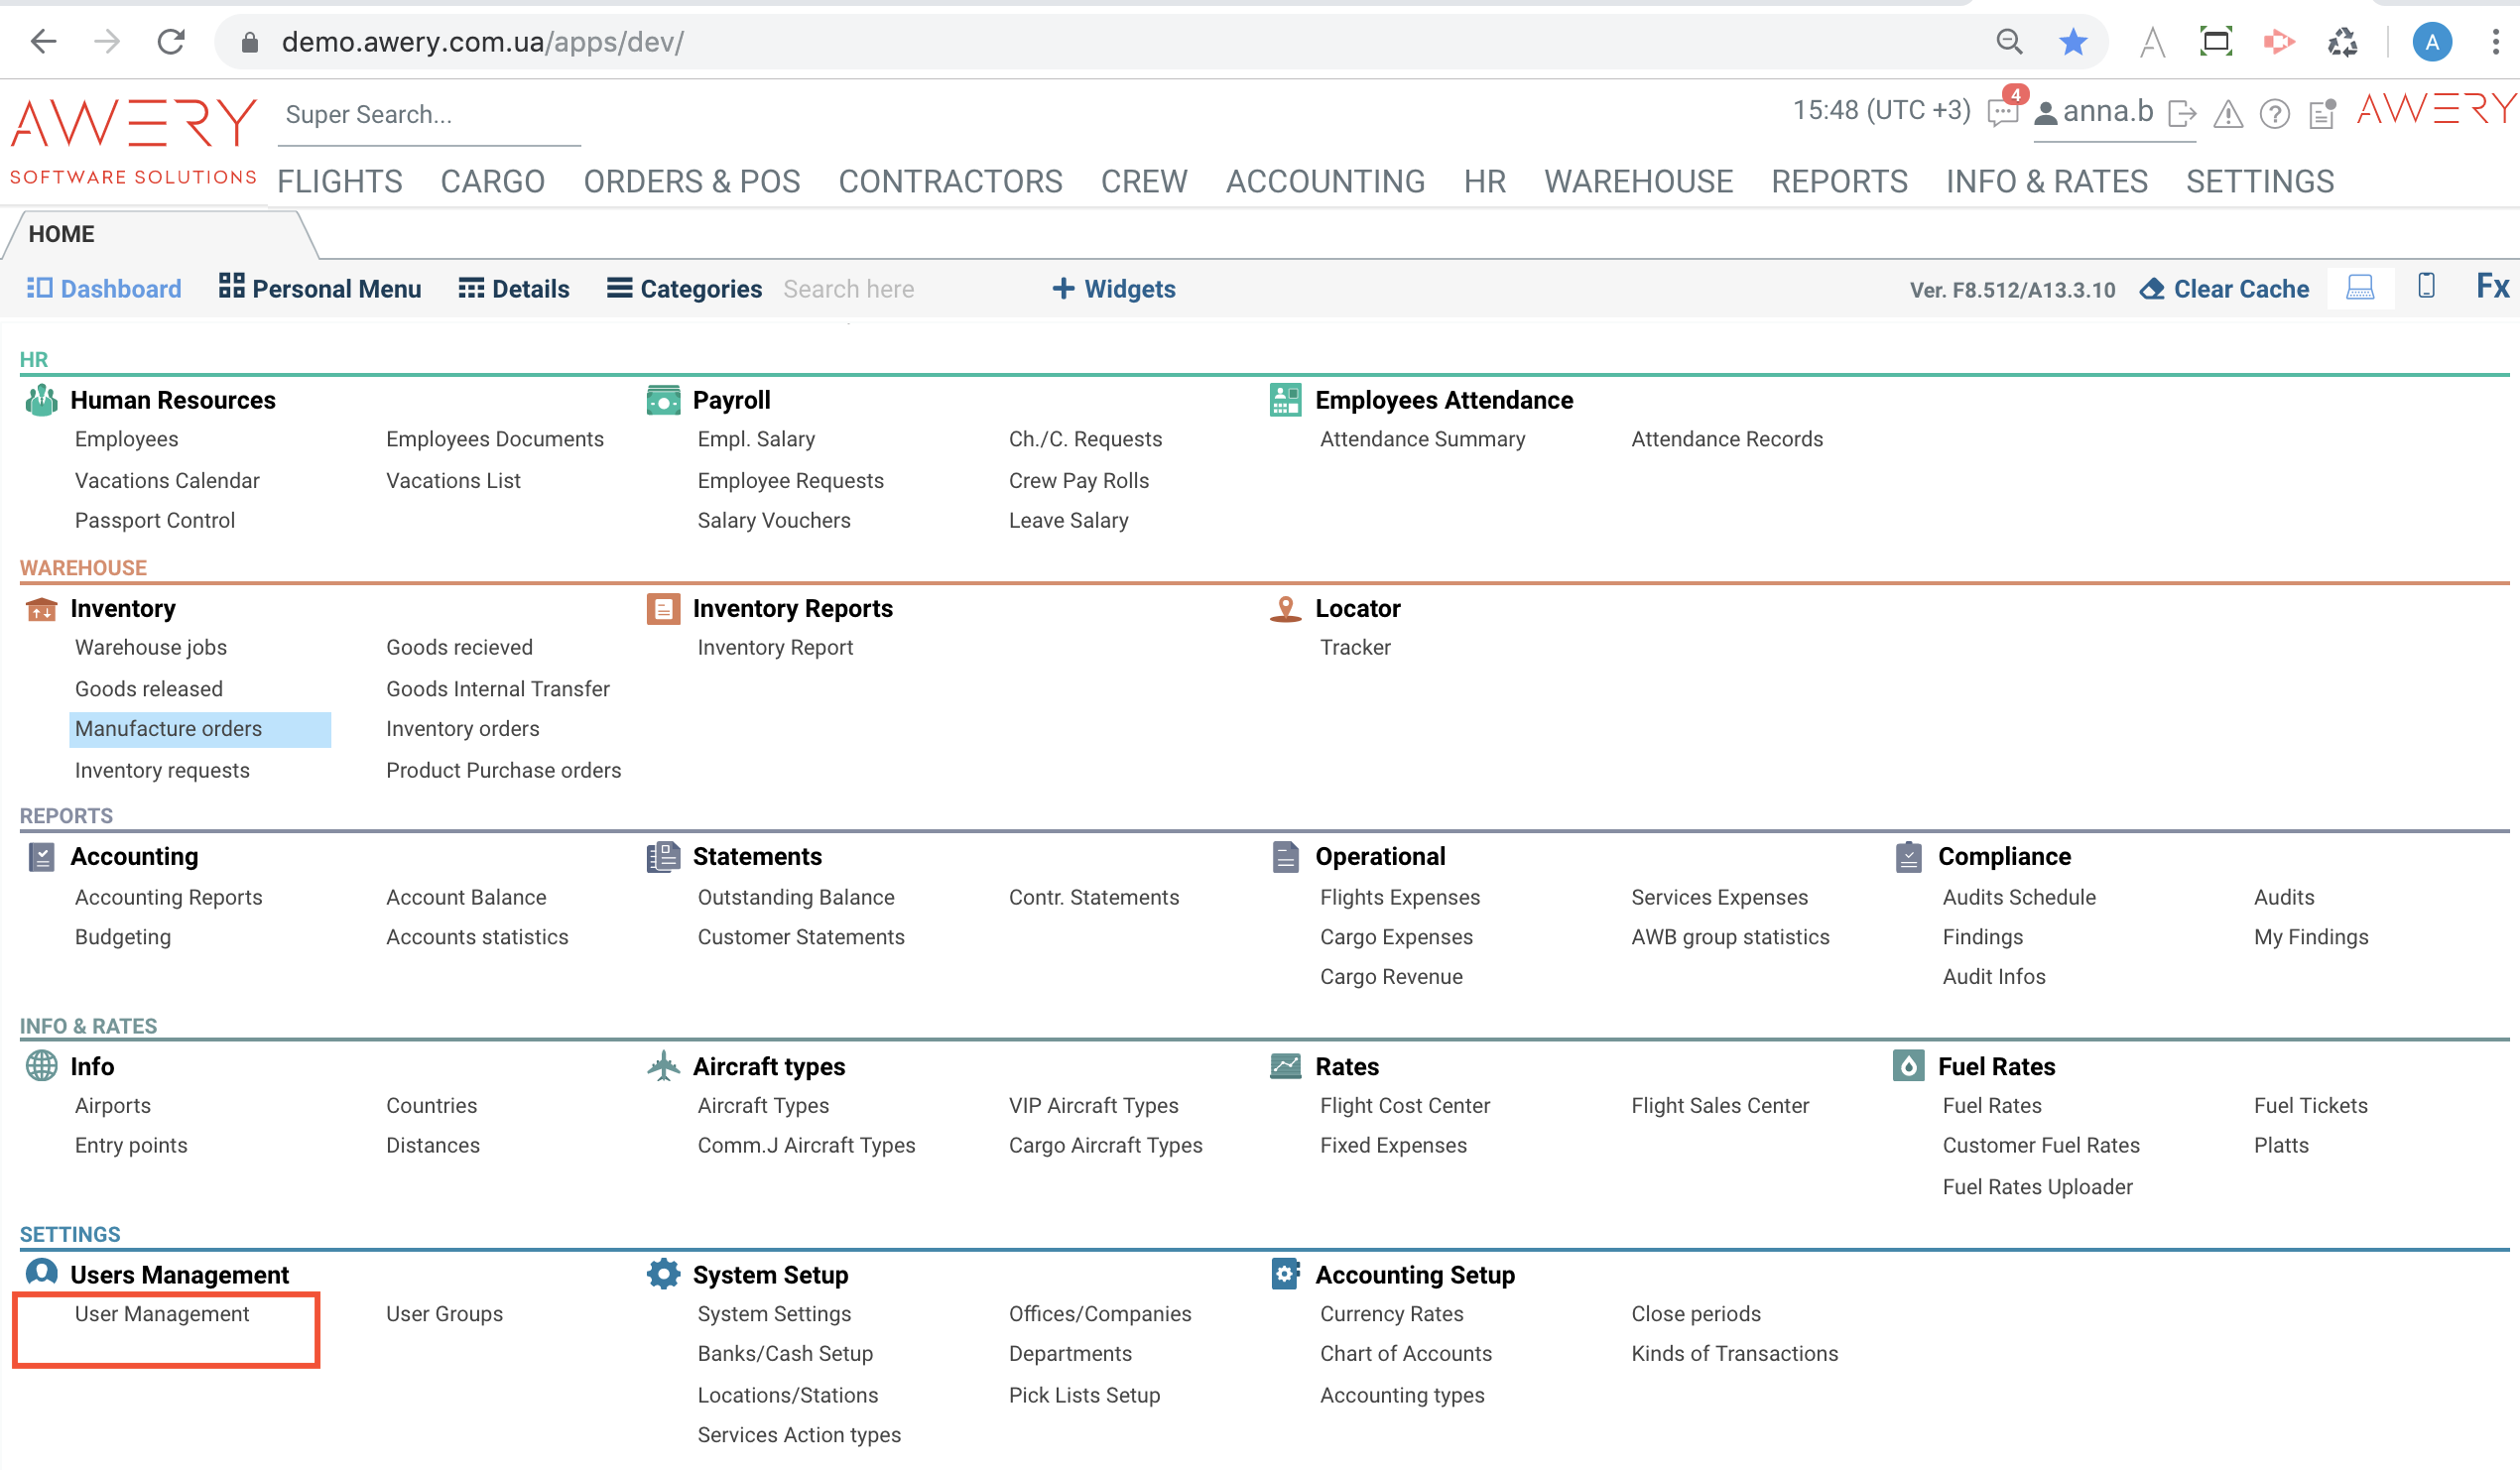The image size is (2520, 1470).
Task: Open Chart of Accounts link
Action: tap(1405, 1353)
